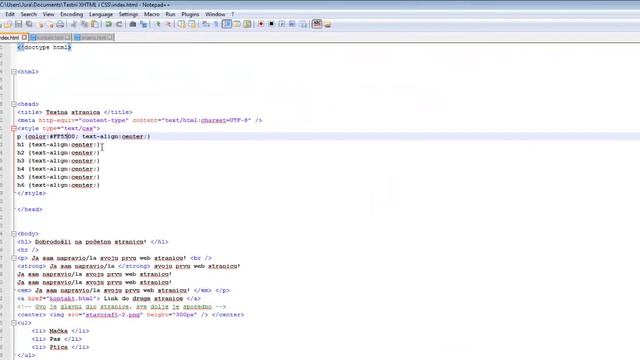640x360 pixels.
Task: Click the h3 text-align center rule
Action: [58, 161]
